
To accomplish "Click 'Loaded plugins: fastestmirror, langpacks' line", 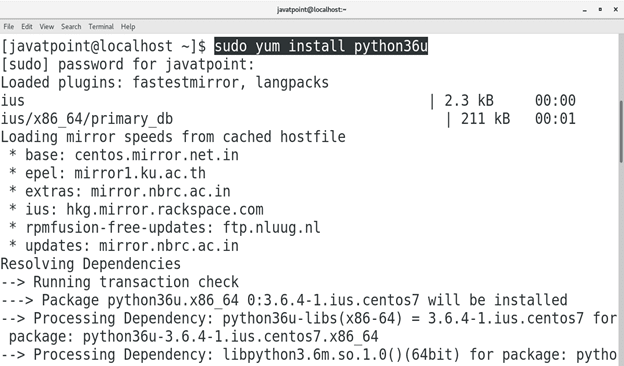I will [x=165, y=82].
